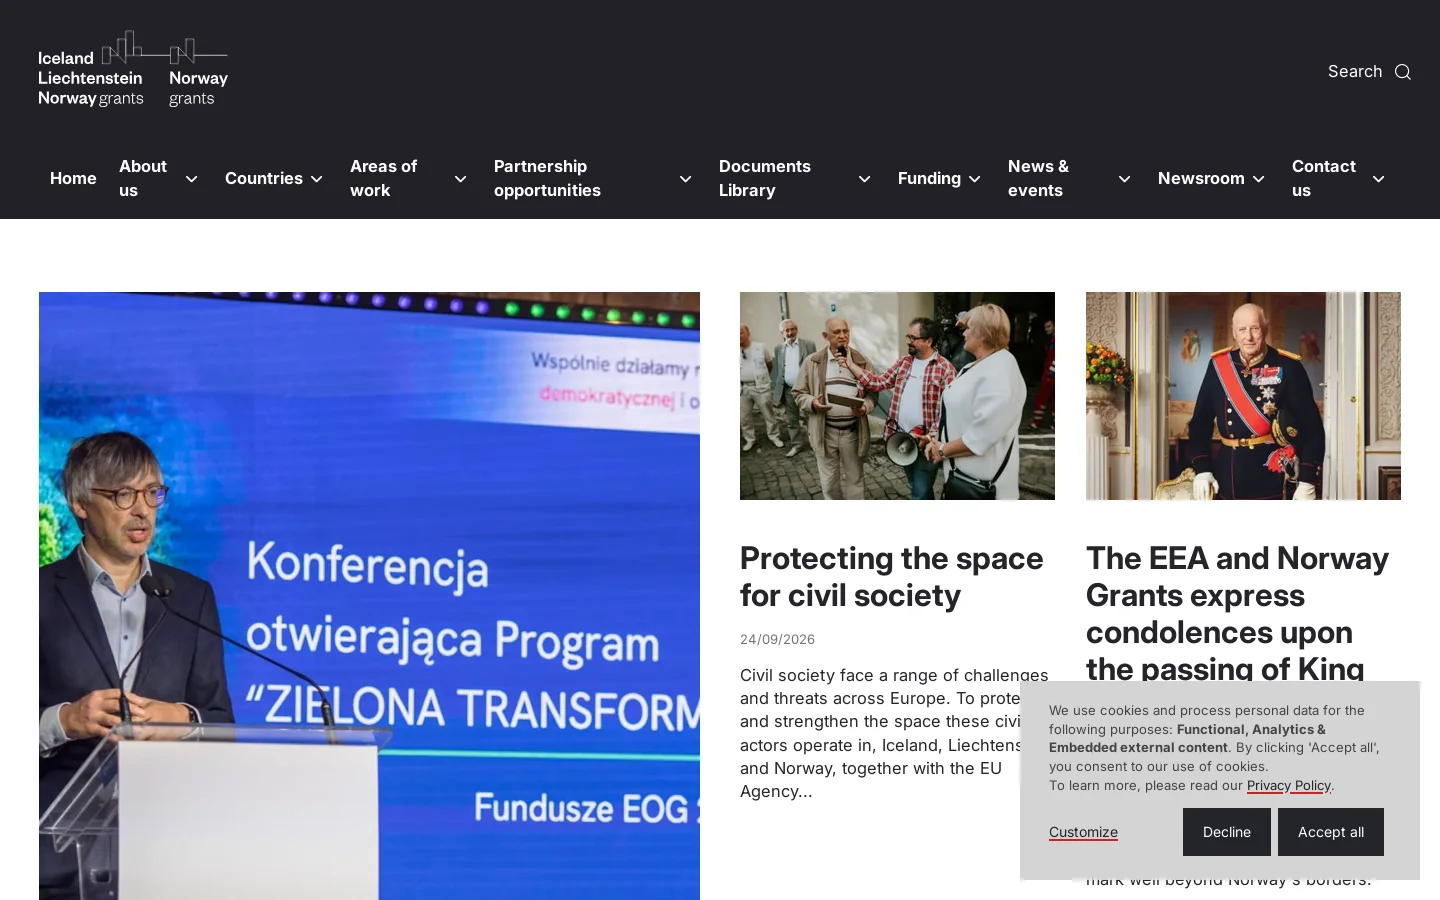Click the King portrait photo
Screen dimensions: 1440x900
[x=1243, y=396]
